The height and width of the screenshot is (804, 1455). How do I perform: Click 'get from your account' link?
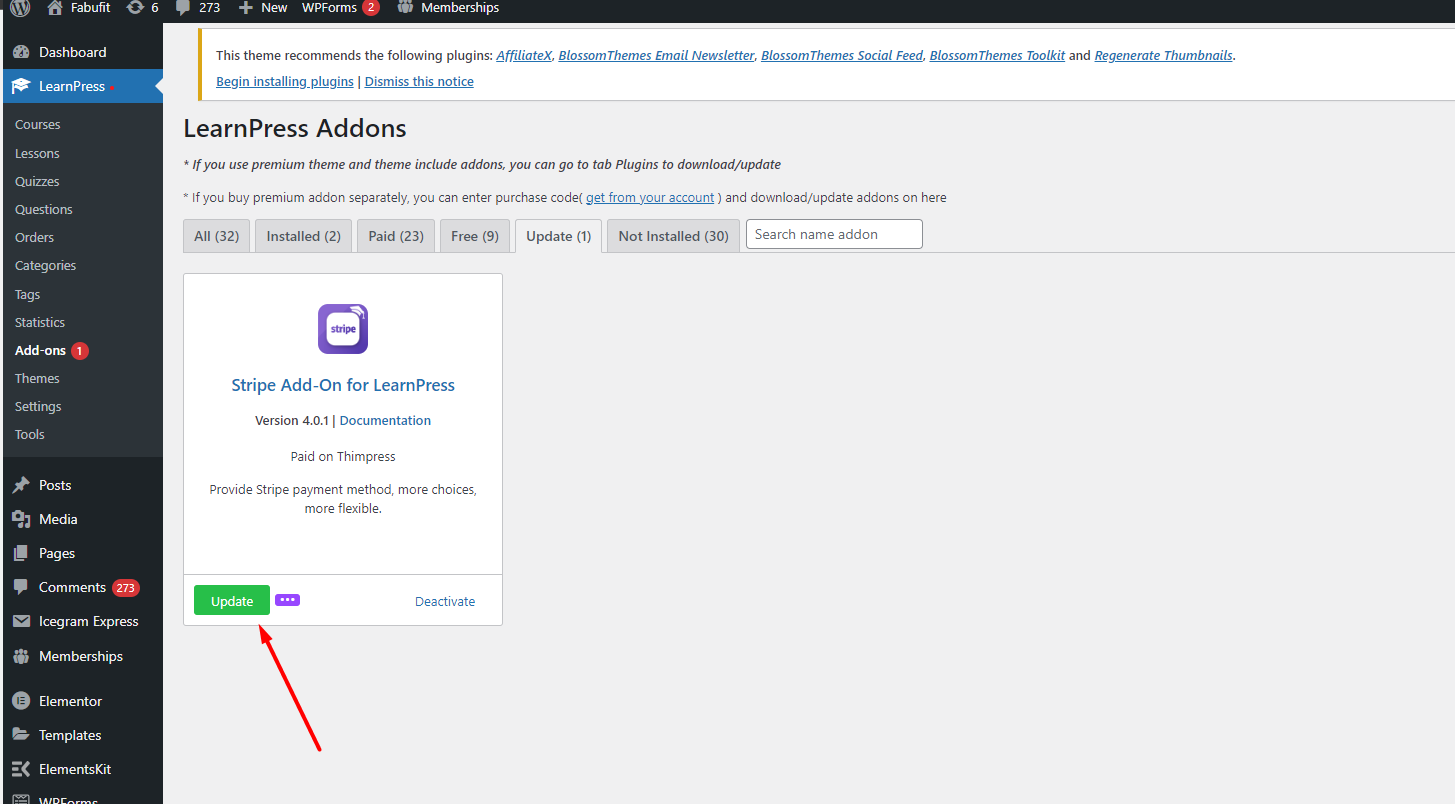click(650, 198)
